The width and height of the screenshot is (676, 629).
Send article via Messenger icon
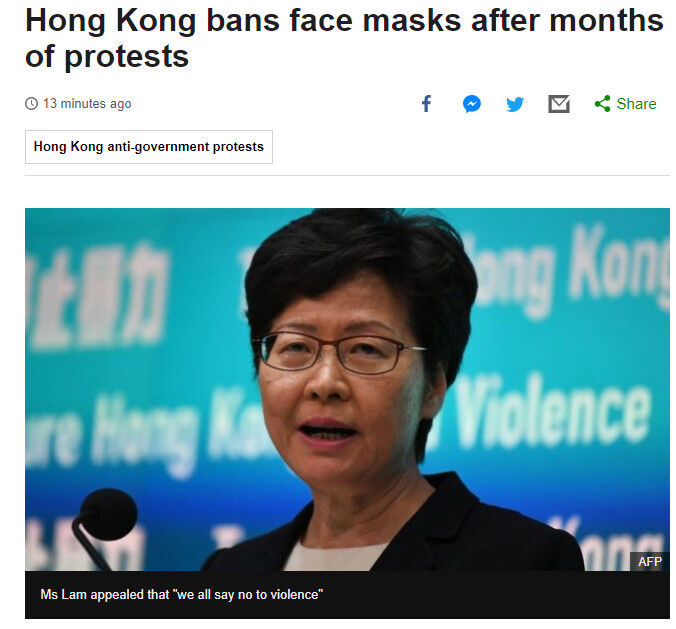click(x=472, y=104)
